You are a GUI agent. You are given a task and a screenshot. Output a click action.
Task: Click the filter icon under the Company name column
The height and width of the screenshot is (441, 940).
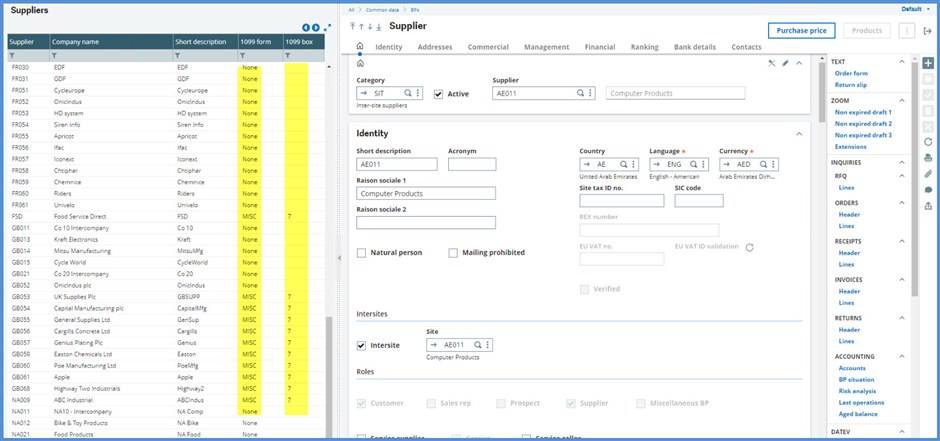click(55, 56)
